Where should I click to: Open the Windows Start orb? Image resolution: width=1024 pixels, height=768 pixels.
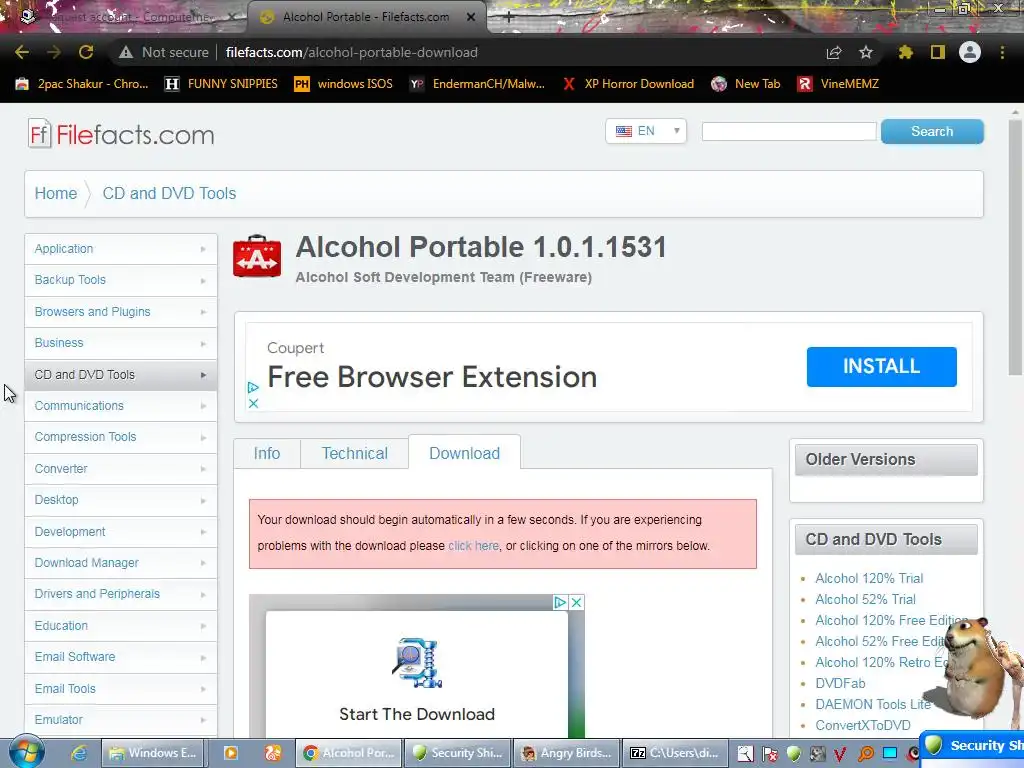tap(27, 752)
